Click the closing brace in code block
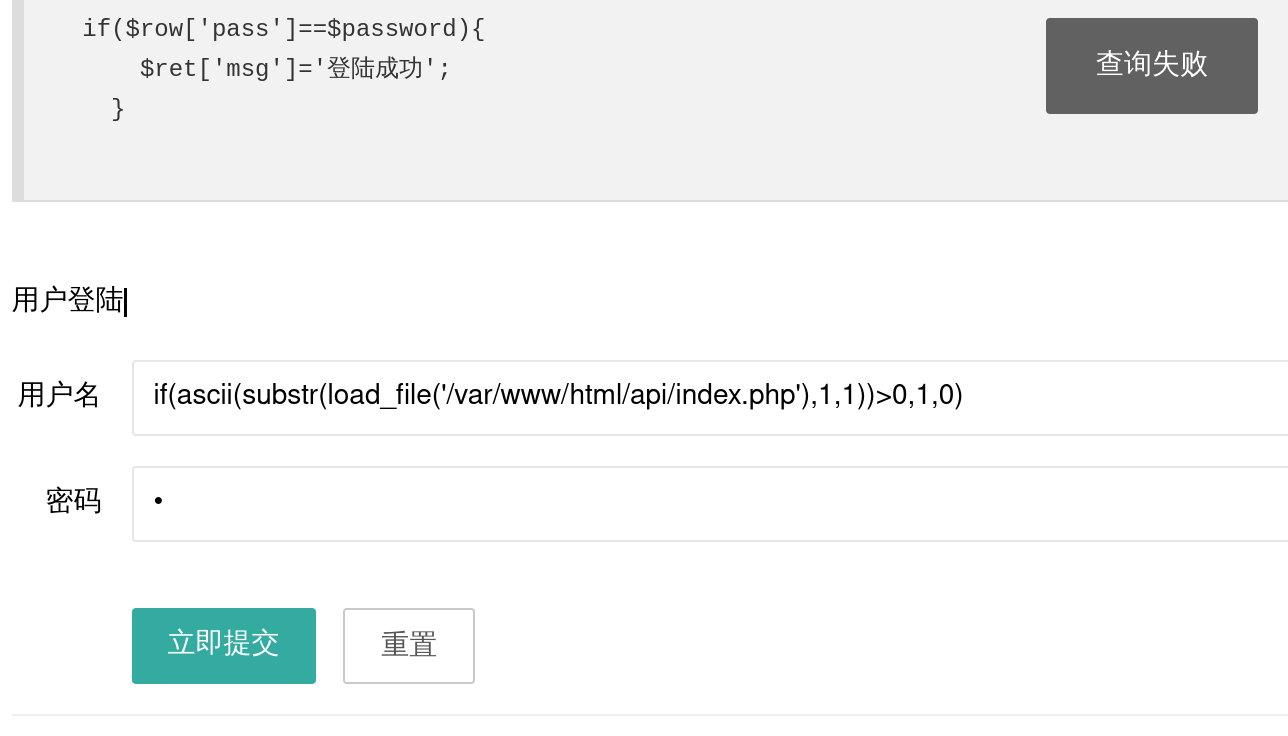Image resolution: width=1288 pixels, height=736 pixels. click(118, 108)
